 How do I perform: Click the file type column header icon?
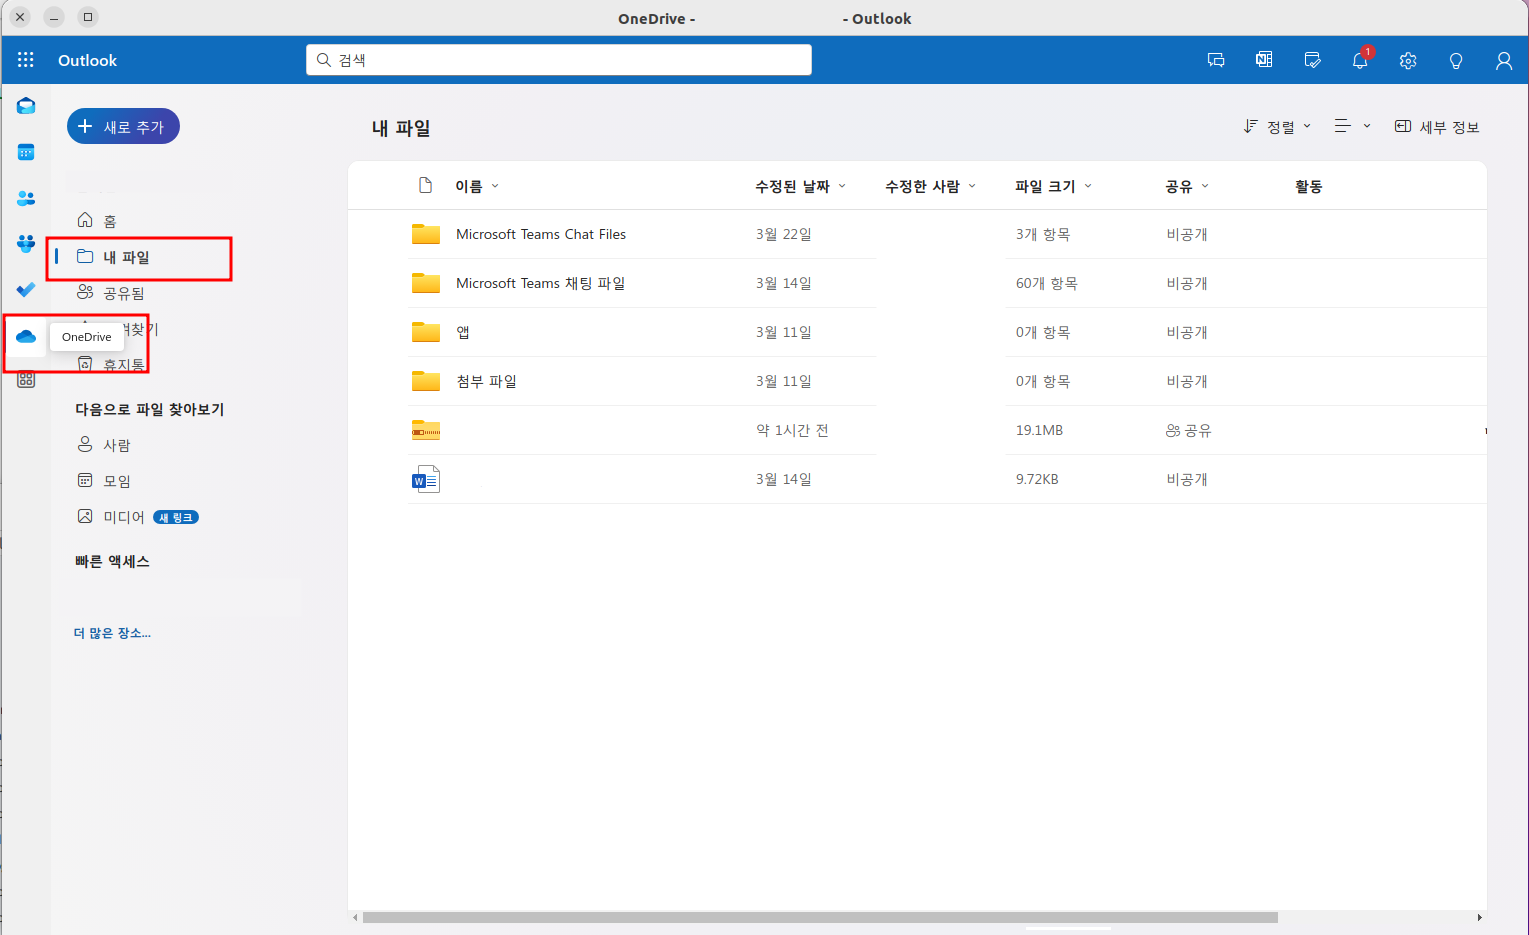coord(426,186)
